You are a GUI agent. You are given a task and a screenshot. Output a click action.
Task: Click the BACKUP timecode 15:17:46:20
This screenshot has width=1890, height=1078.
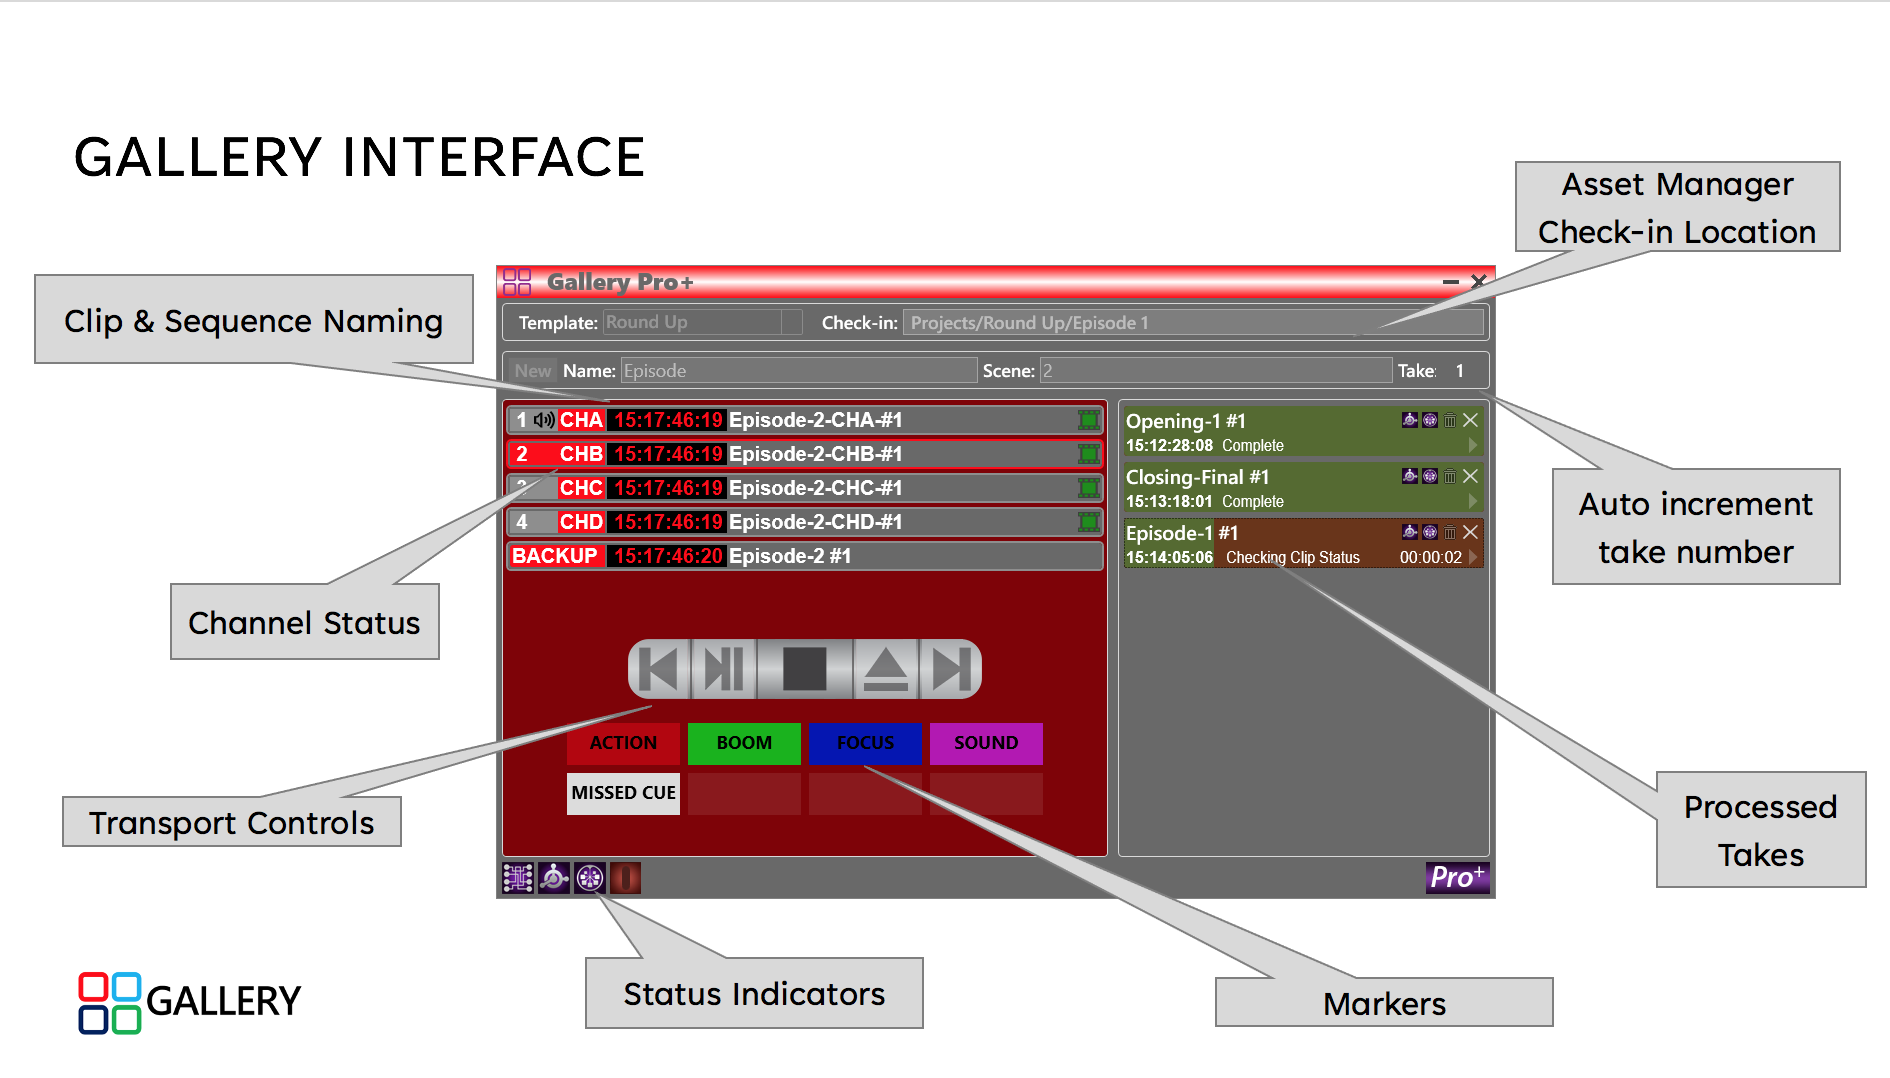click(668, 556)
